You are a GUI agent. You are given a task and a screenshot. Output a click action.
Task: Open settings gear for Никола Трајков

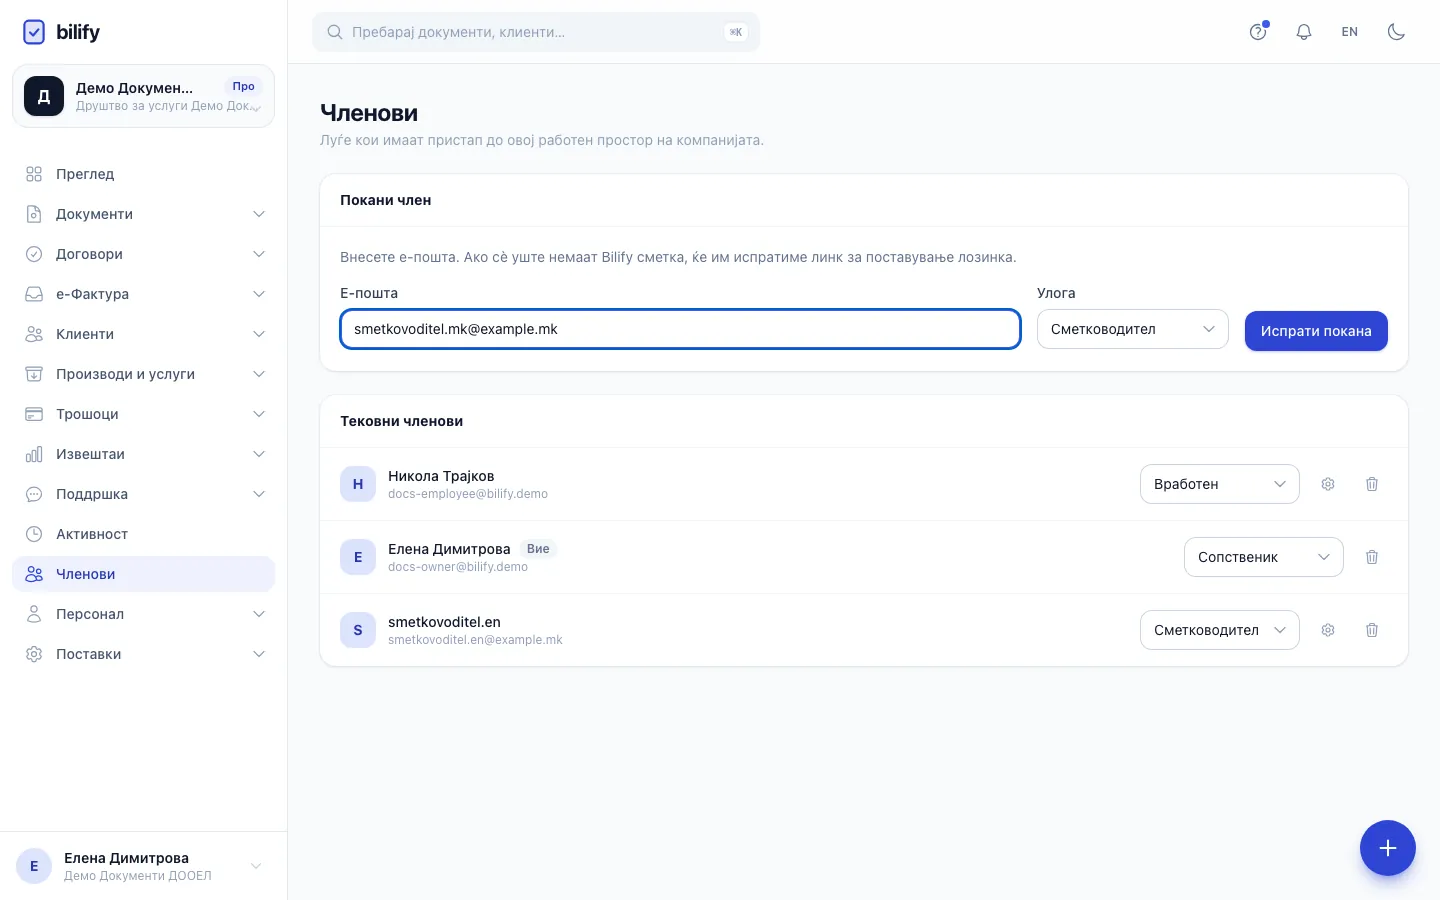(x=1328, y=484)
